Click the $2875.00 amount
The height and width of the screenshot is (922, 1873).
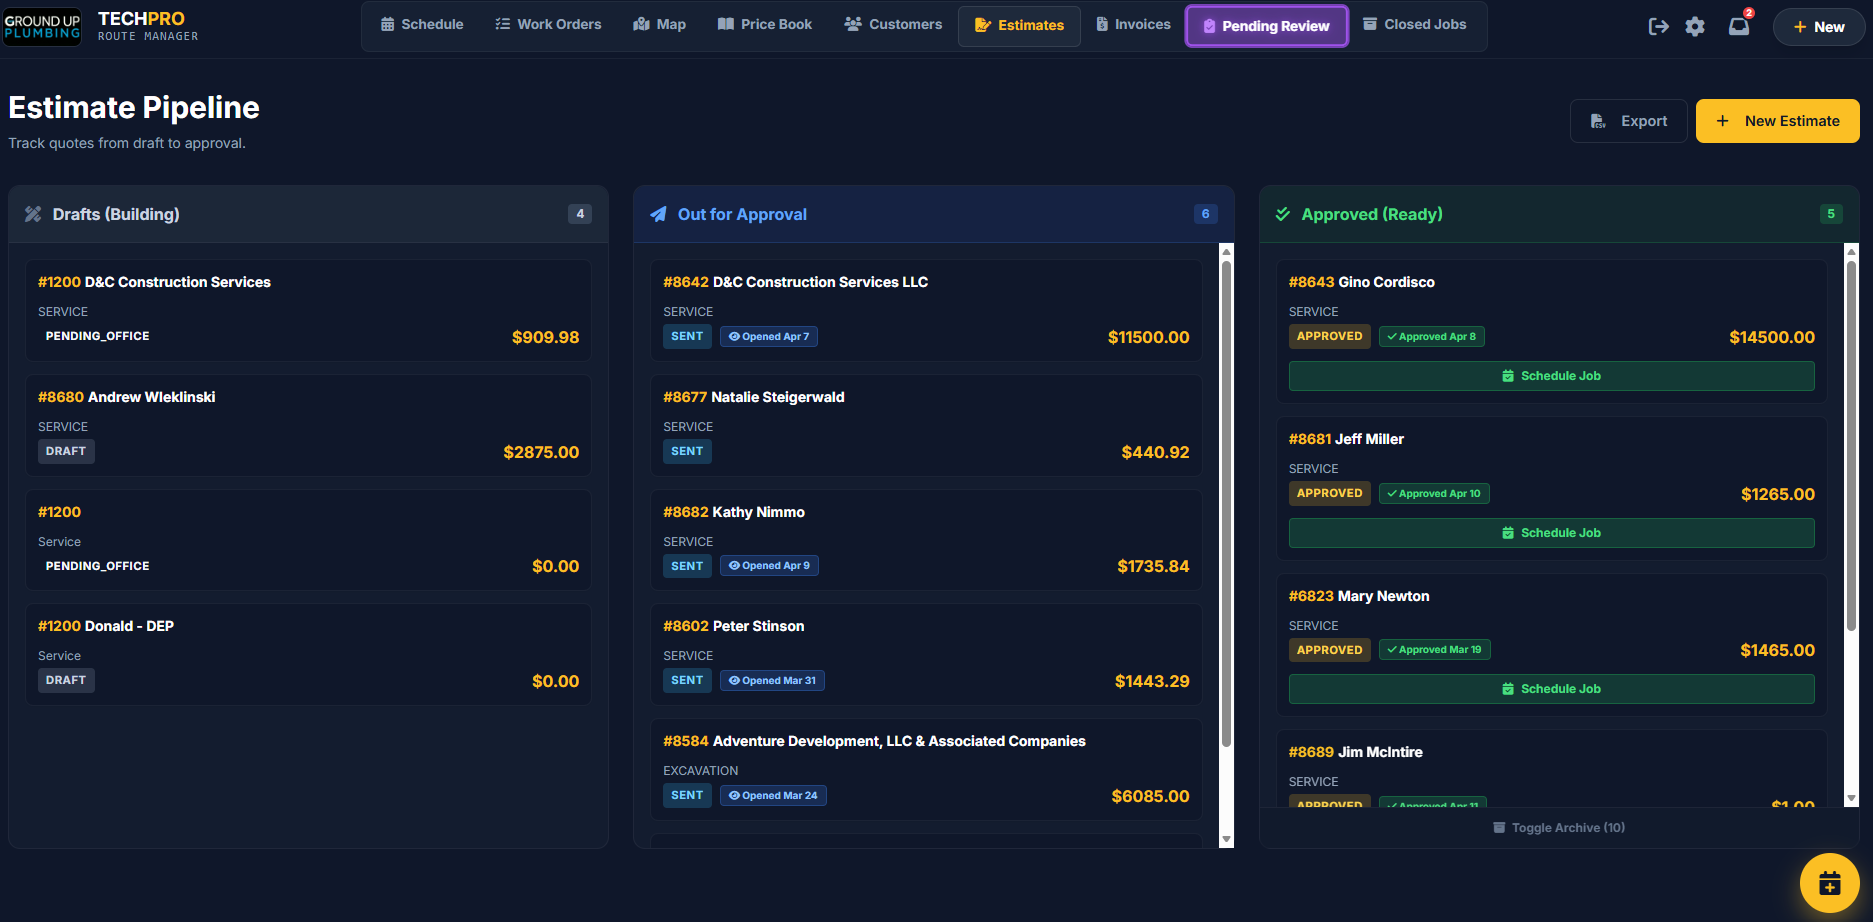coord(541,453)
